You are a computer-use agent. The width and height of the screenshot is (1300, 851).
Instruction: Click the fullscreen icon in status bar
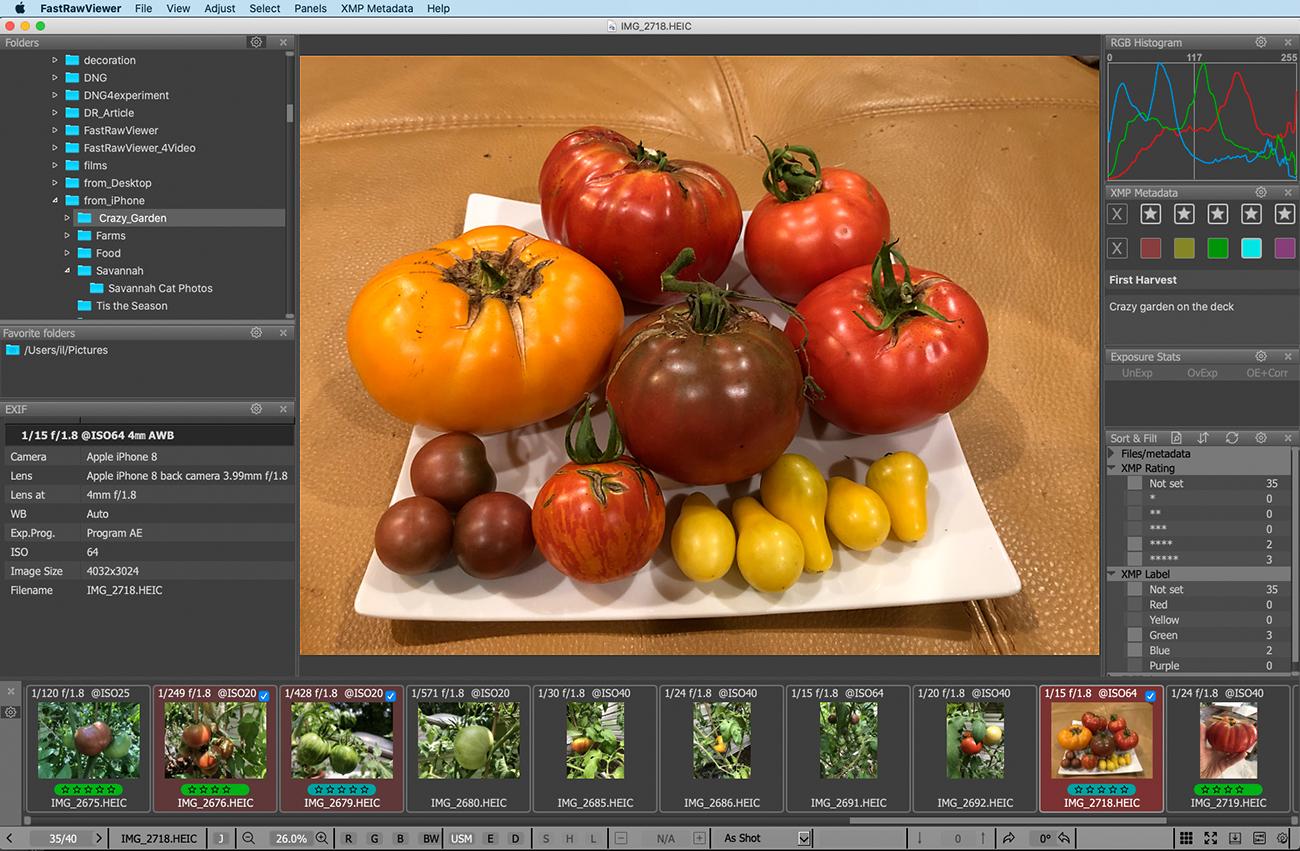tap(1210, 838)
